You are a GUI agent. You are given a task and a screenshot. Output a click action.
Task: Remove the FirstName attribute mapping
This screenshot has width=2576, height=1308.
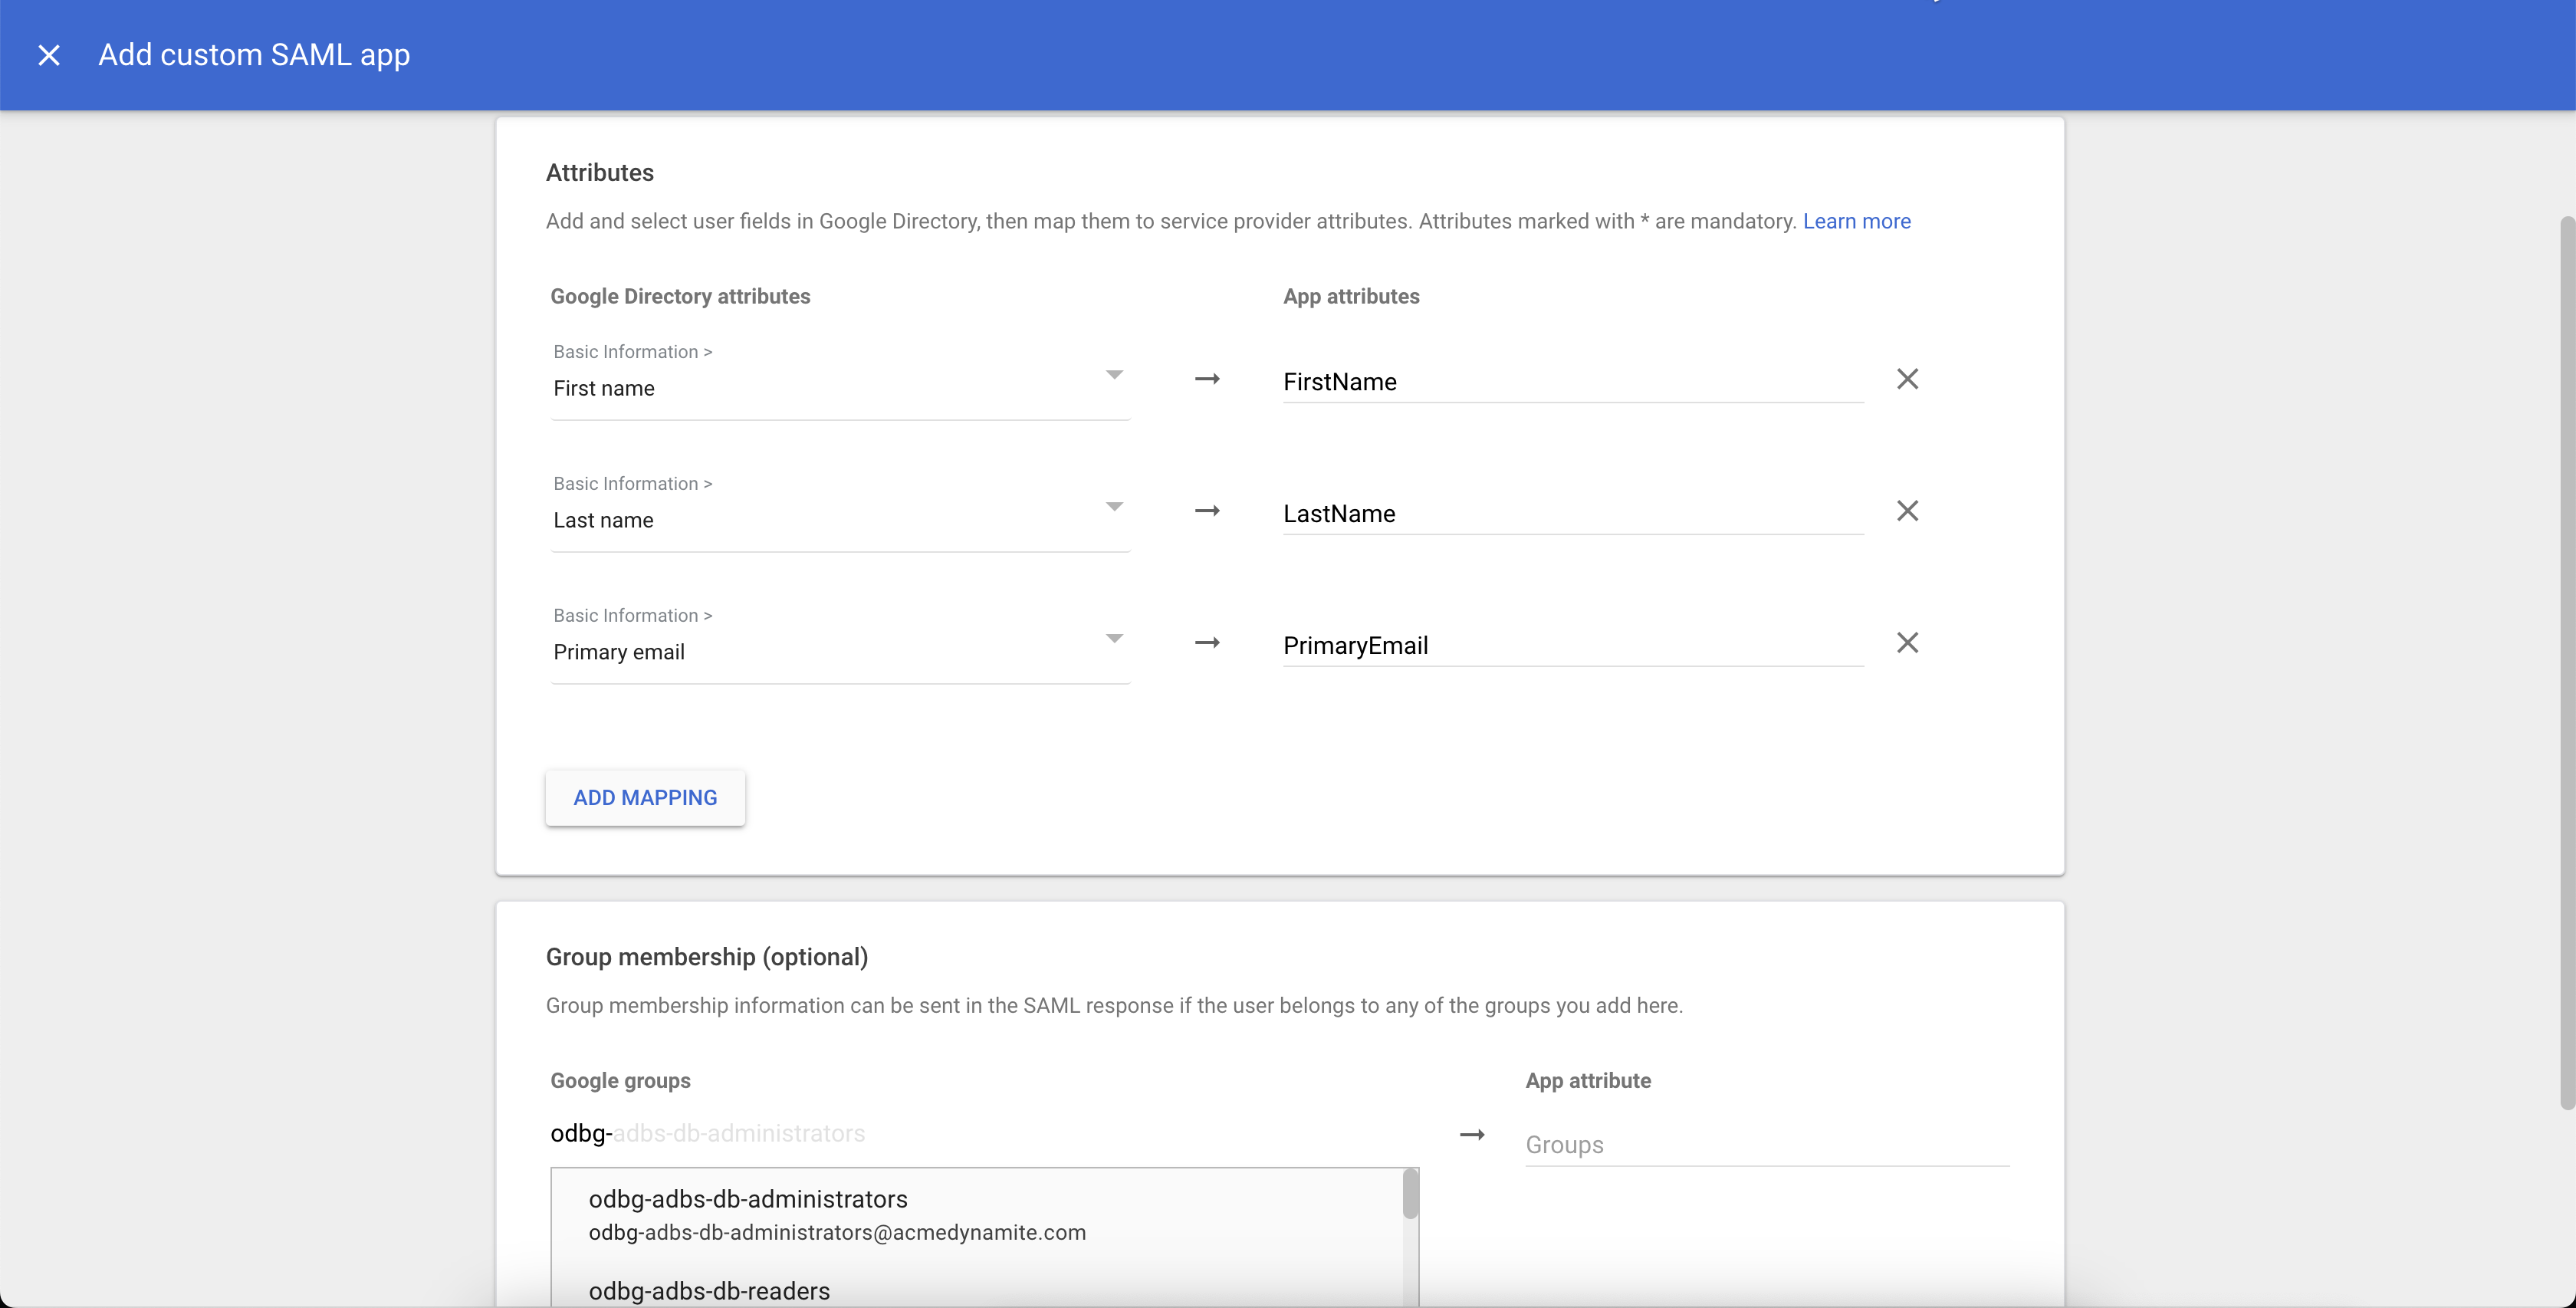(1907, 379)
